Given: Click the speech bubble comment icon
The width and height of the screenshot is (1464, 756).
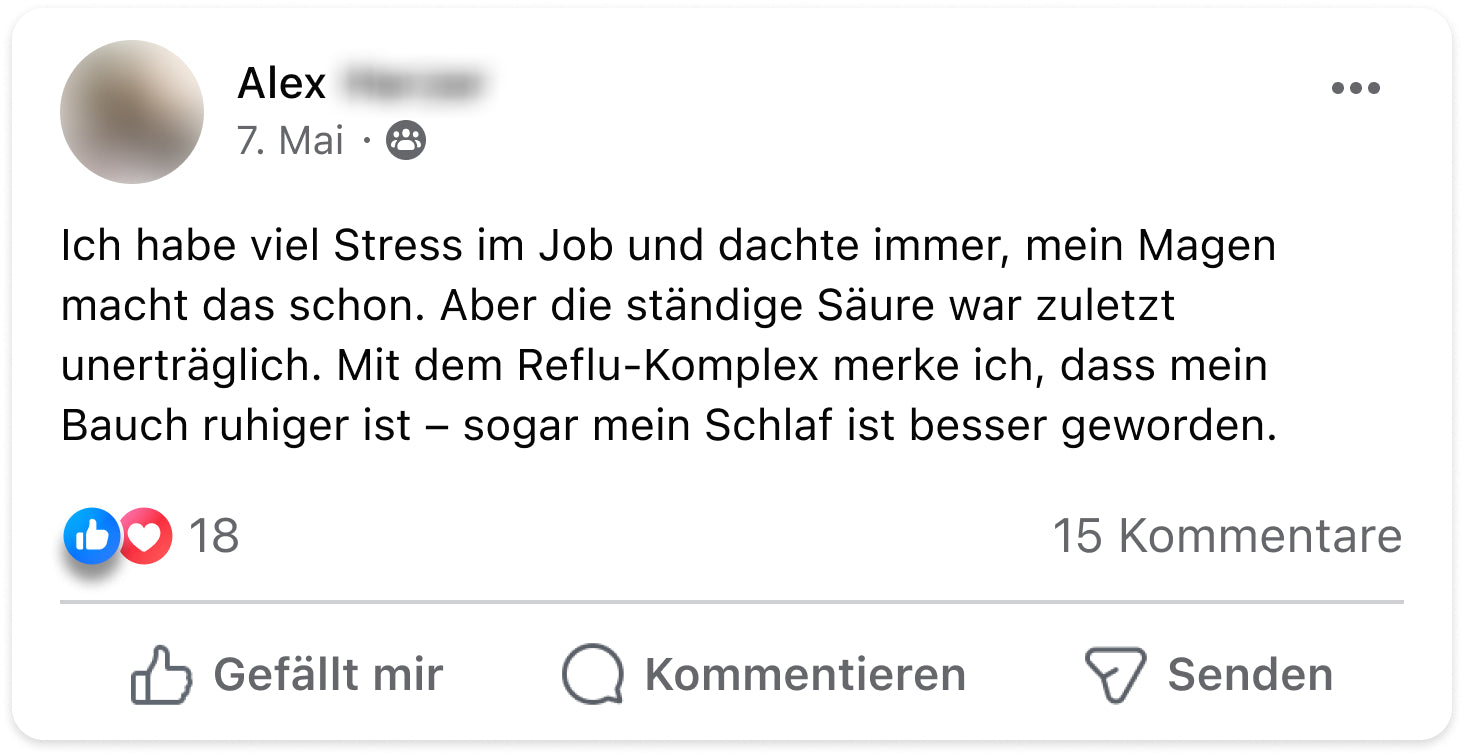Looking at the screenshot, I should pyautogui.click(x=592, y=674).
